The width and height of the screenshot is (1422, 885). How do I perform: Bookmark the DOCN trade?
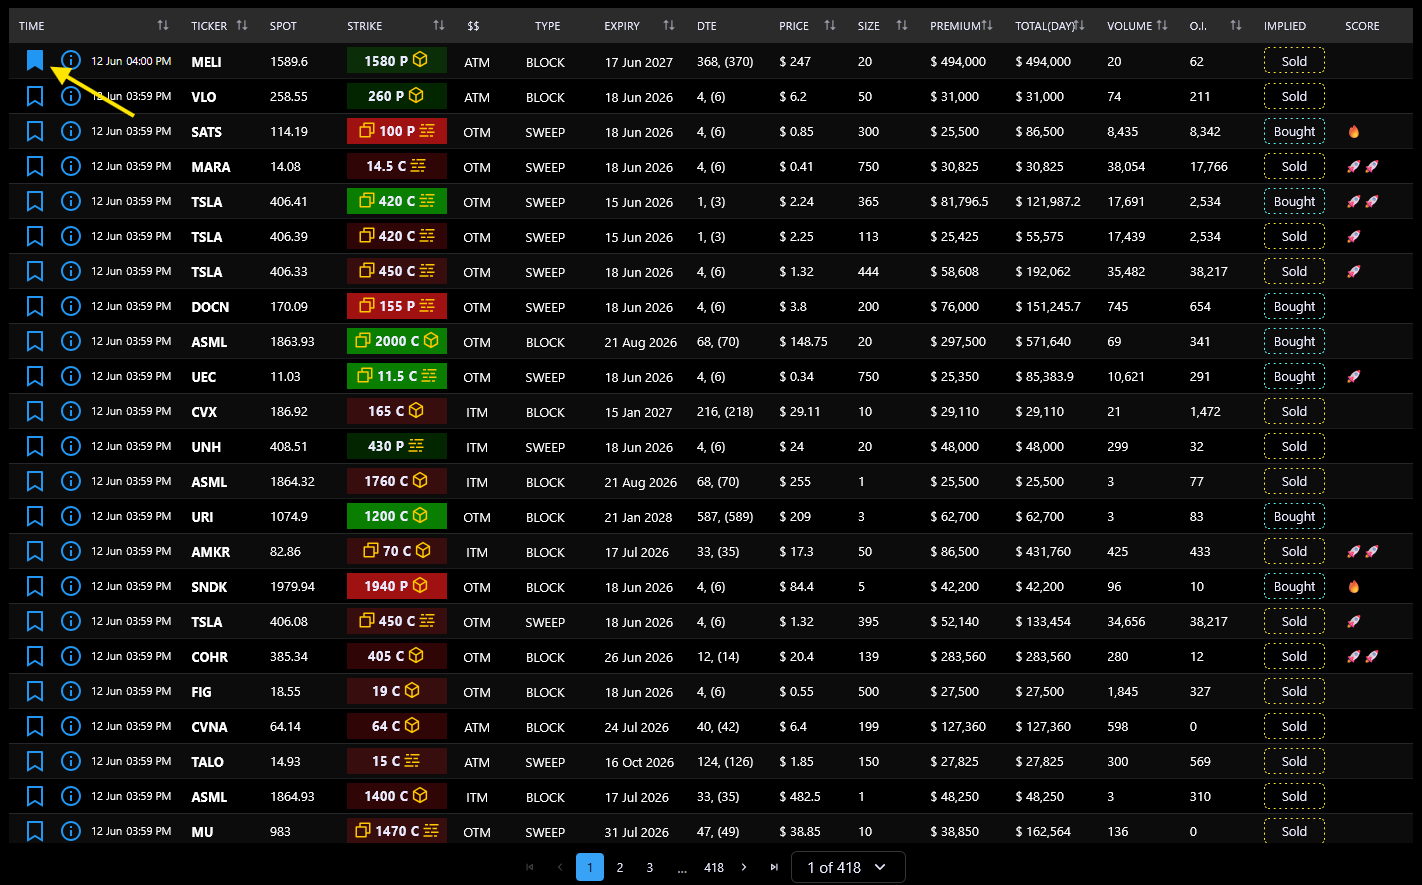[x=35, y=306]
